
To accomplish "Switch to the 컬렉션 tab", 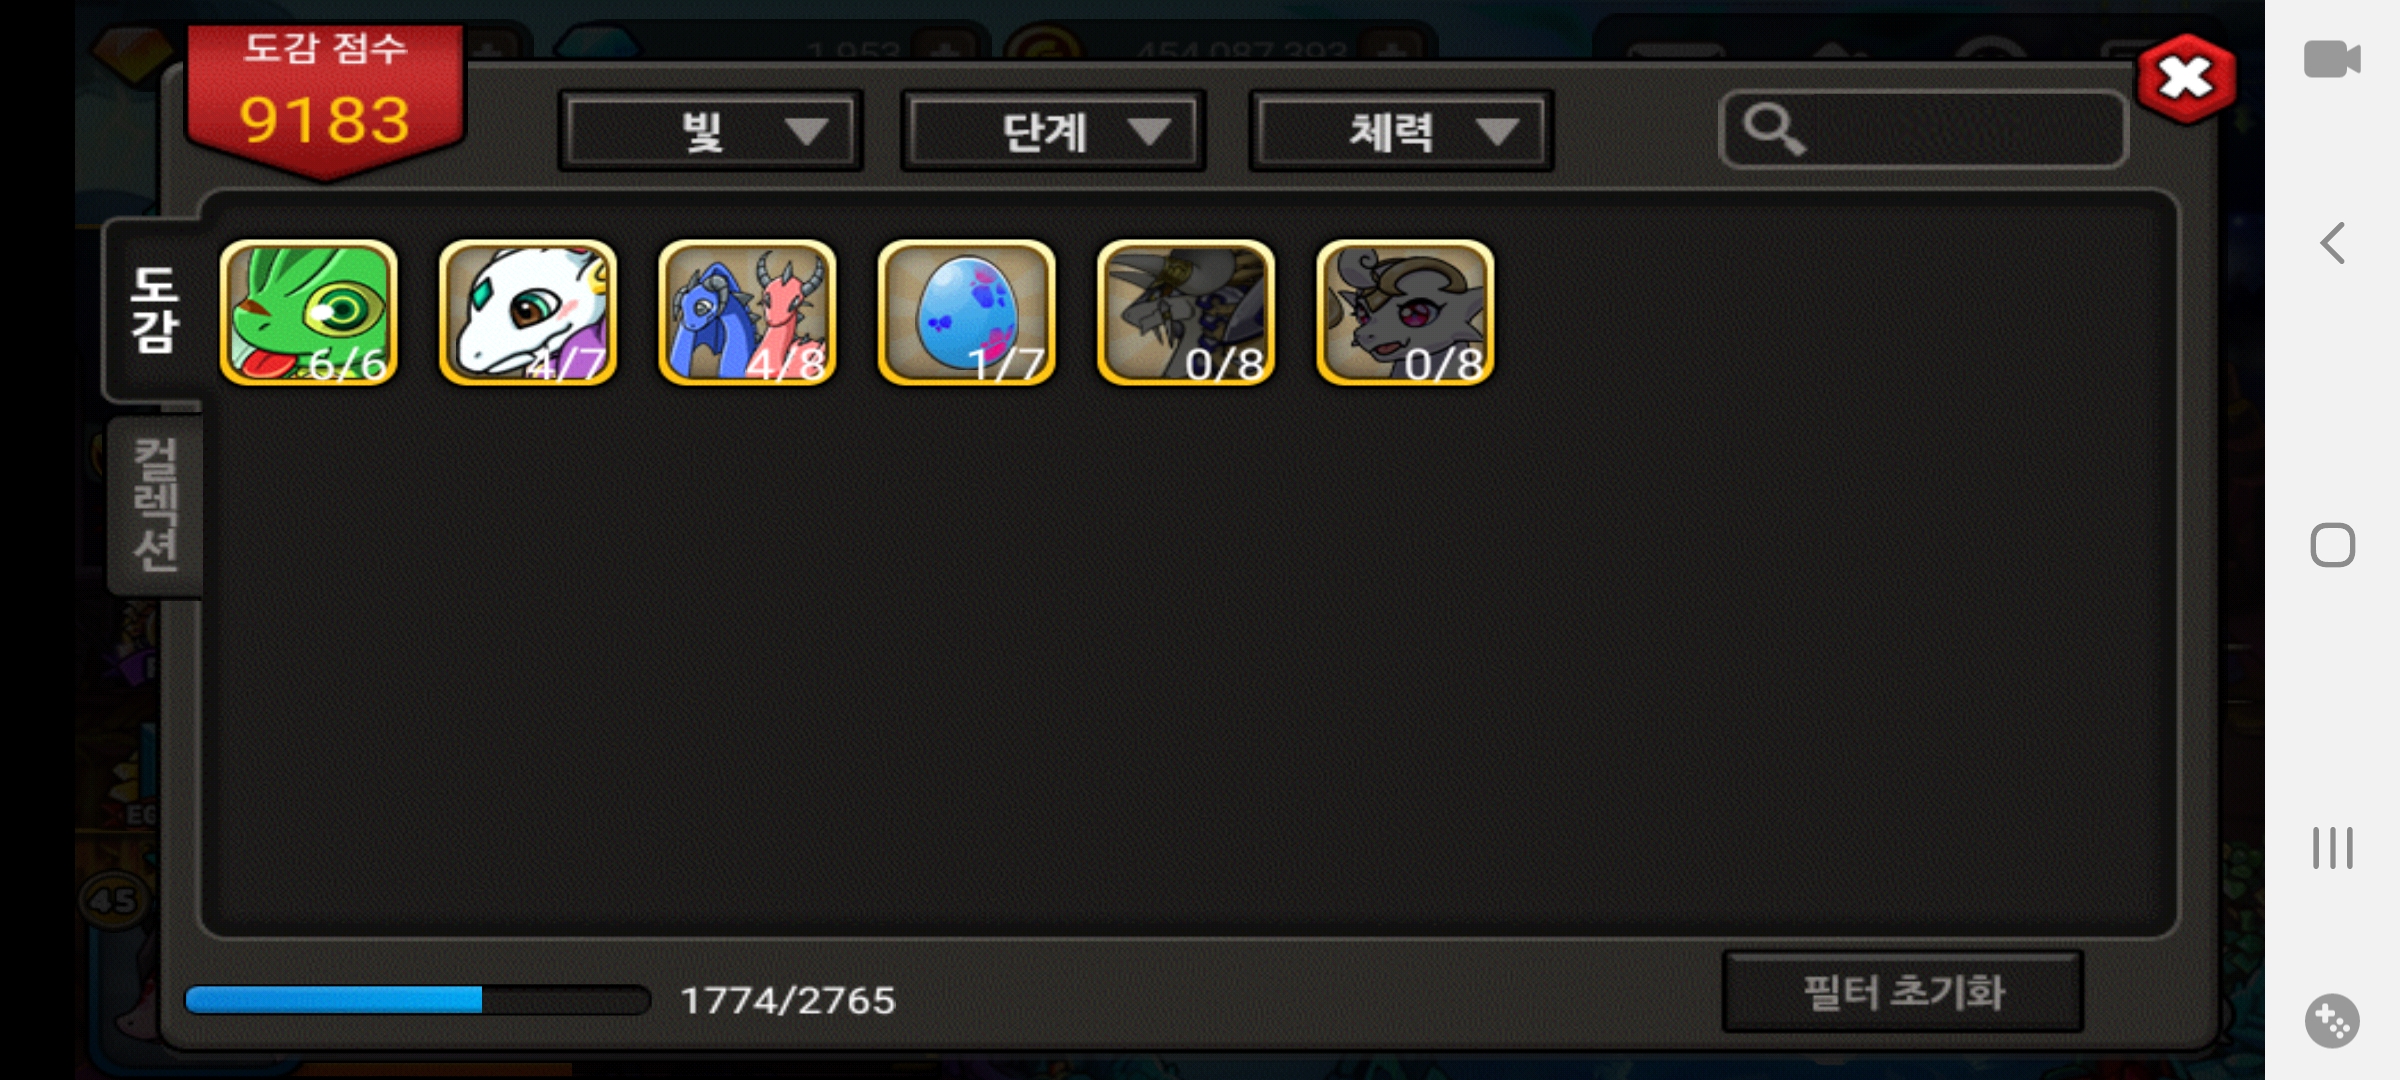I will (156, 505).
